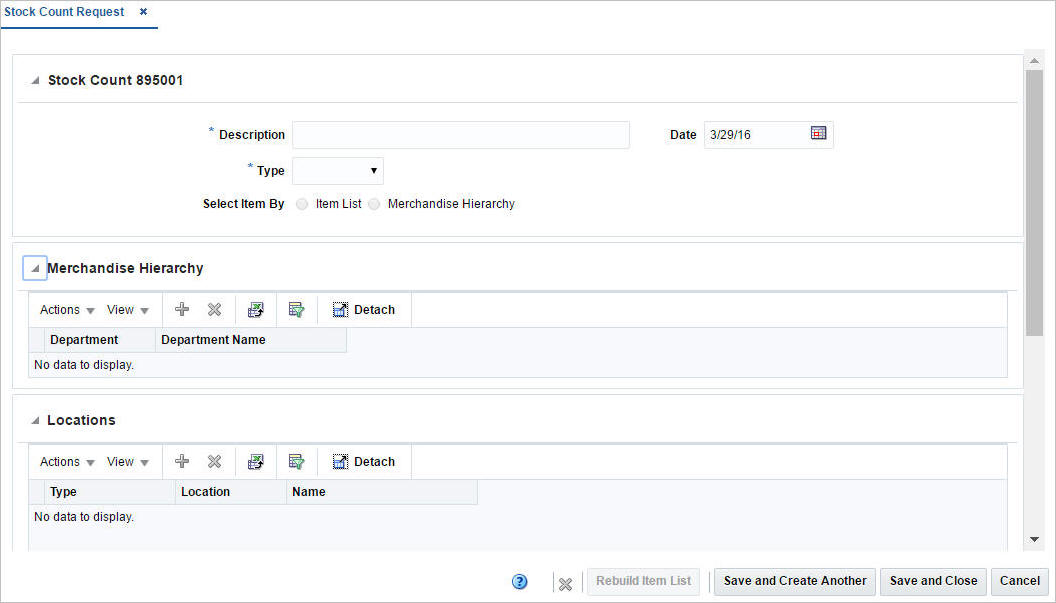The width and height of the screenshot is (1056, 603).
Task: Add a row to the Locations table
Action: (181, 461)
